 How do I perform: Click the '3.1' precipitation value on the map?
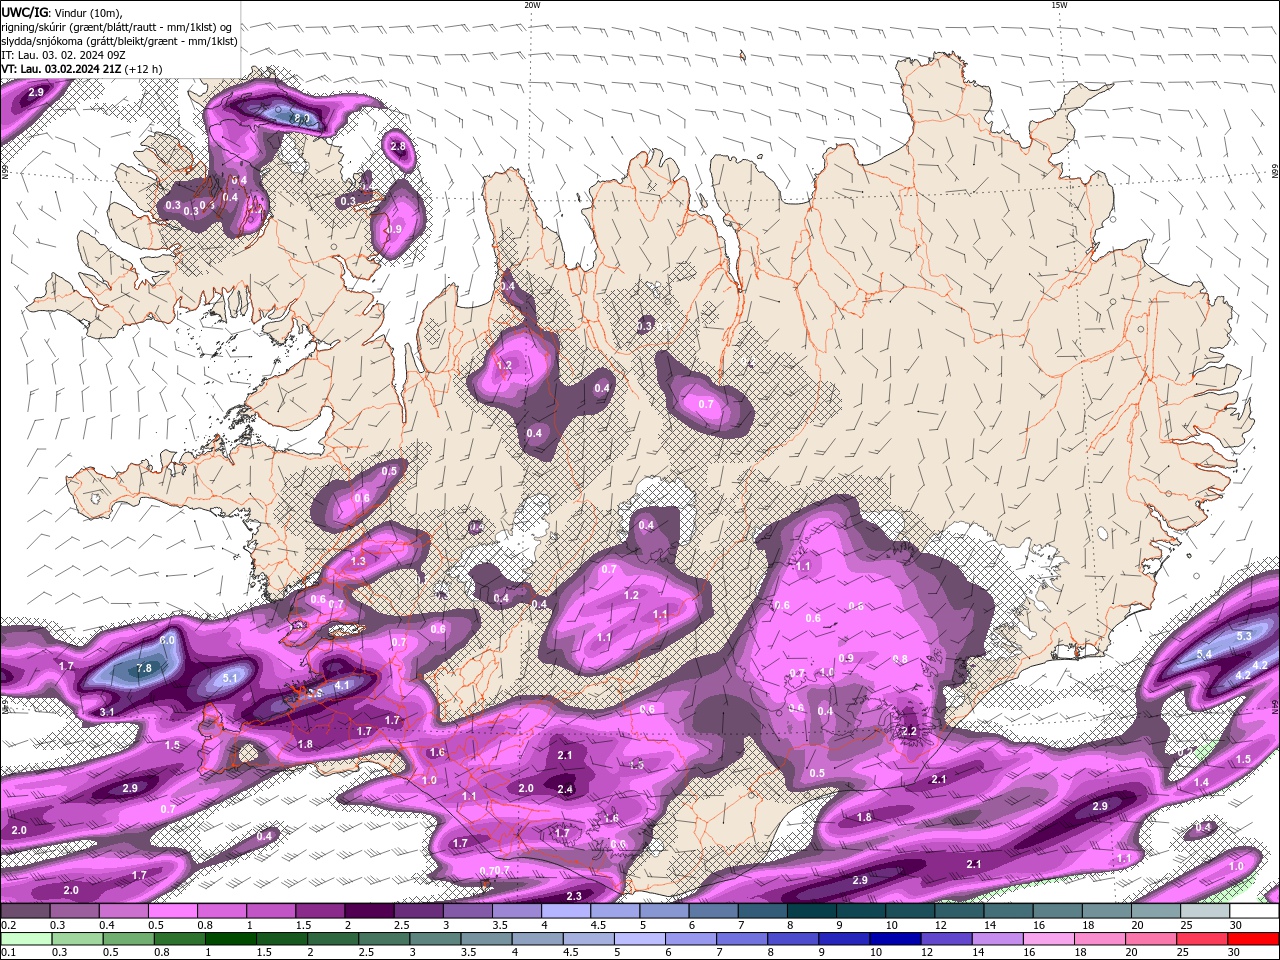point(108,712)
